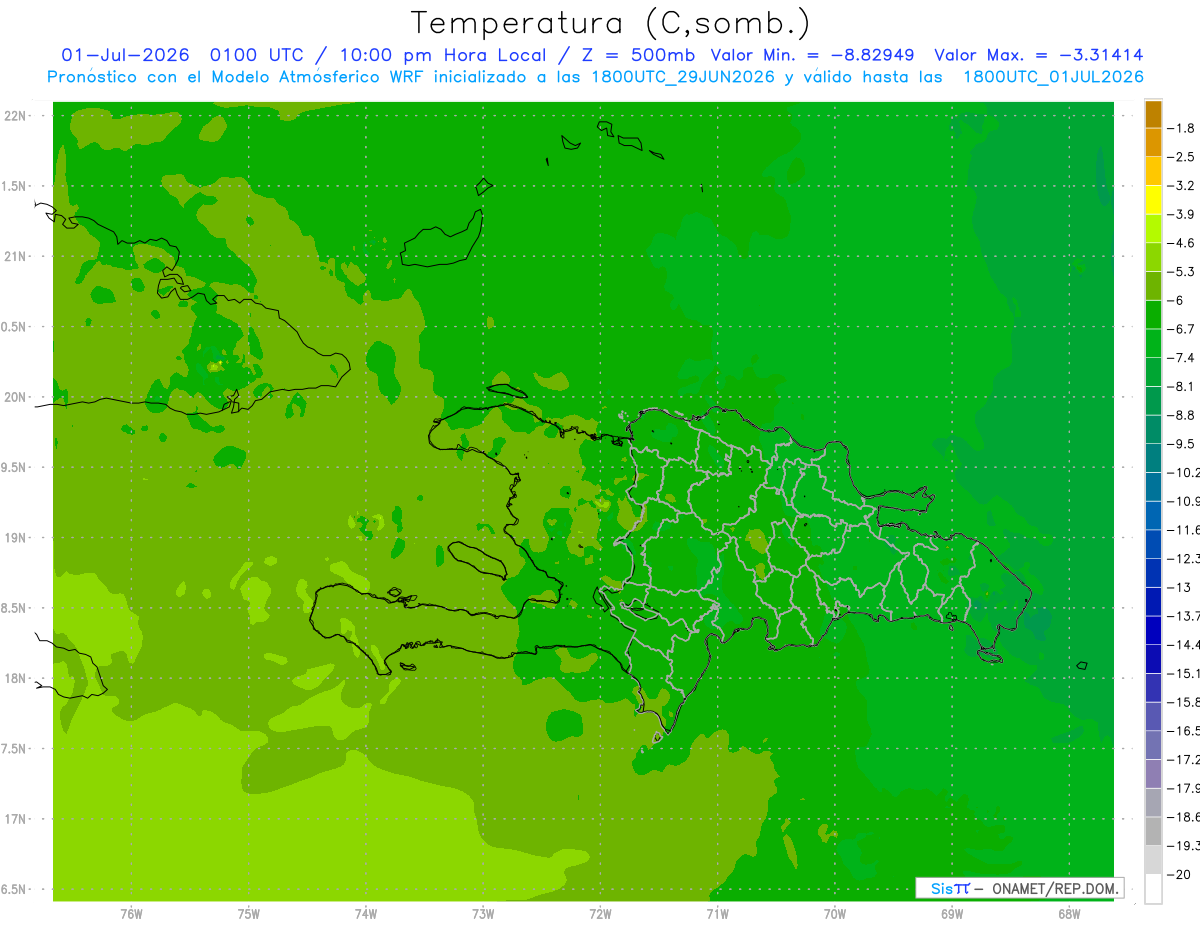Click the "18N" latitude axis label
This screenshot has height=927, width=1200.
pyautogui.click(x=13, y=679)
